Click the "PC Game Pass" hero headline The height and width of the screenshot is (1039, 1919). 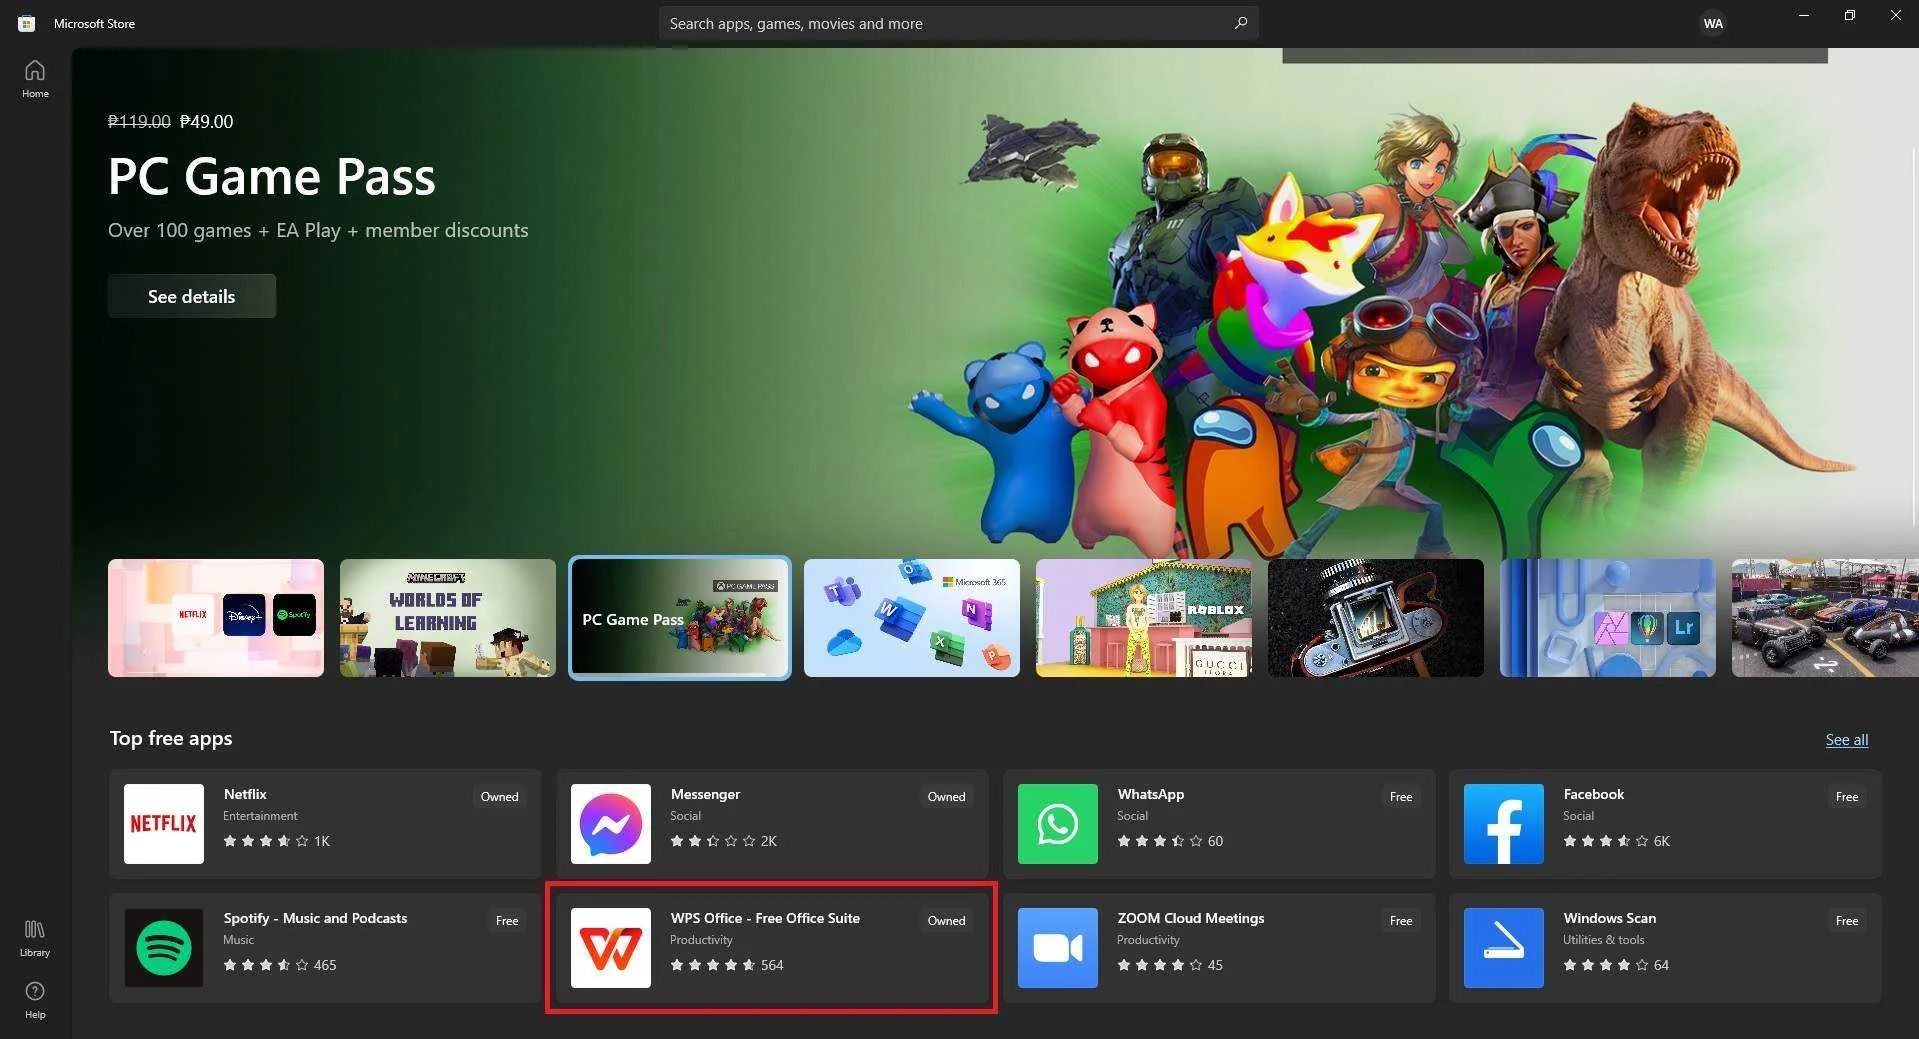point(272,177)
